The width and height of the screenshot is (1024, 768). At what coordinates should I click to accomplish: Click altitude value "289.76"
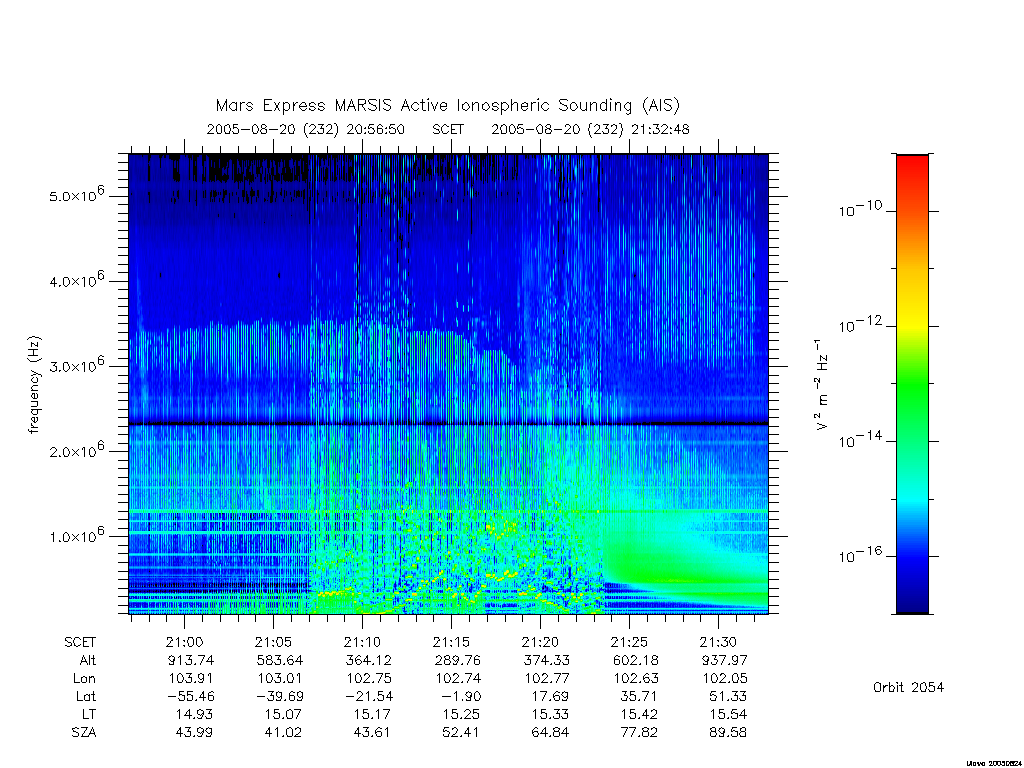(458, 660)
